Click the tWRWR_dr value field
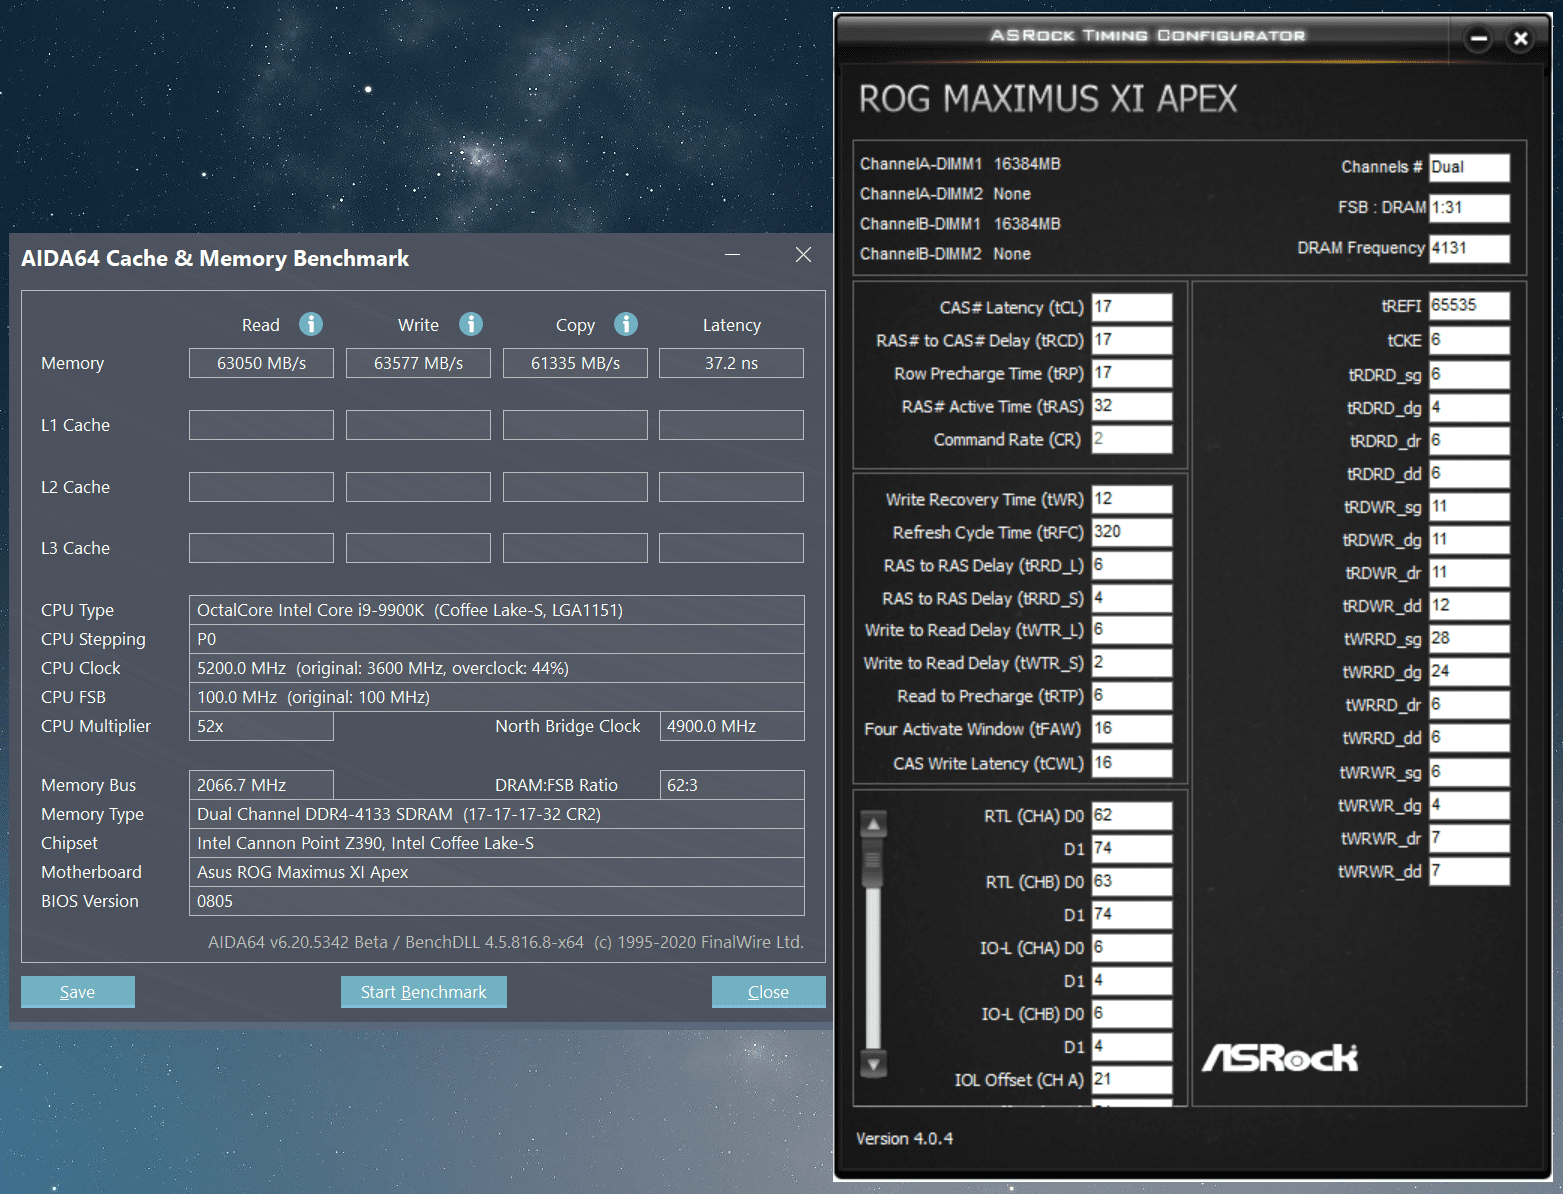This screenshot has height=1194, width=1563. coord(1469,838)
